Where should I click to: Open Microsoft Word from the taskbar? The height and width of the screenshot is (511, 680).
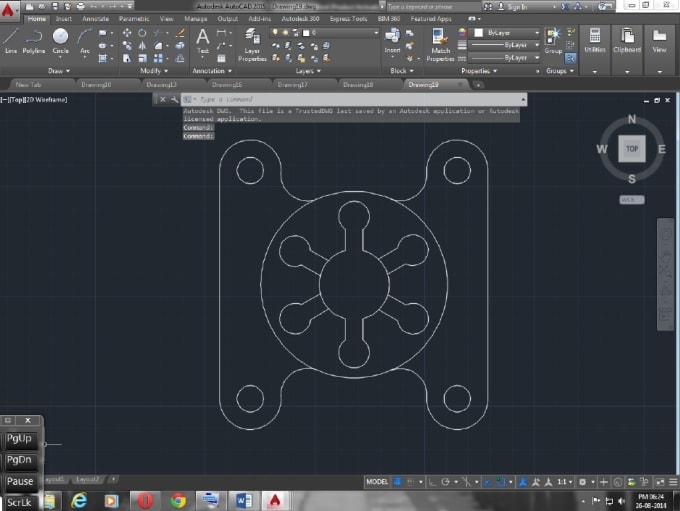pyautogui.click(x=244, y=501)
